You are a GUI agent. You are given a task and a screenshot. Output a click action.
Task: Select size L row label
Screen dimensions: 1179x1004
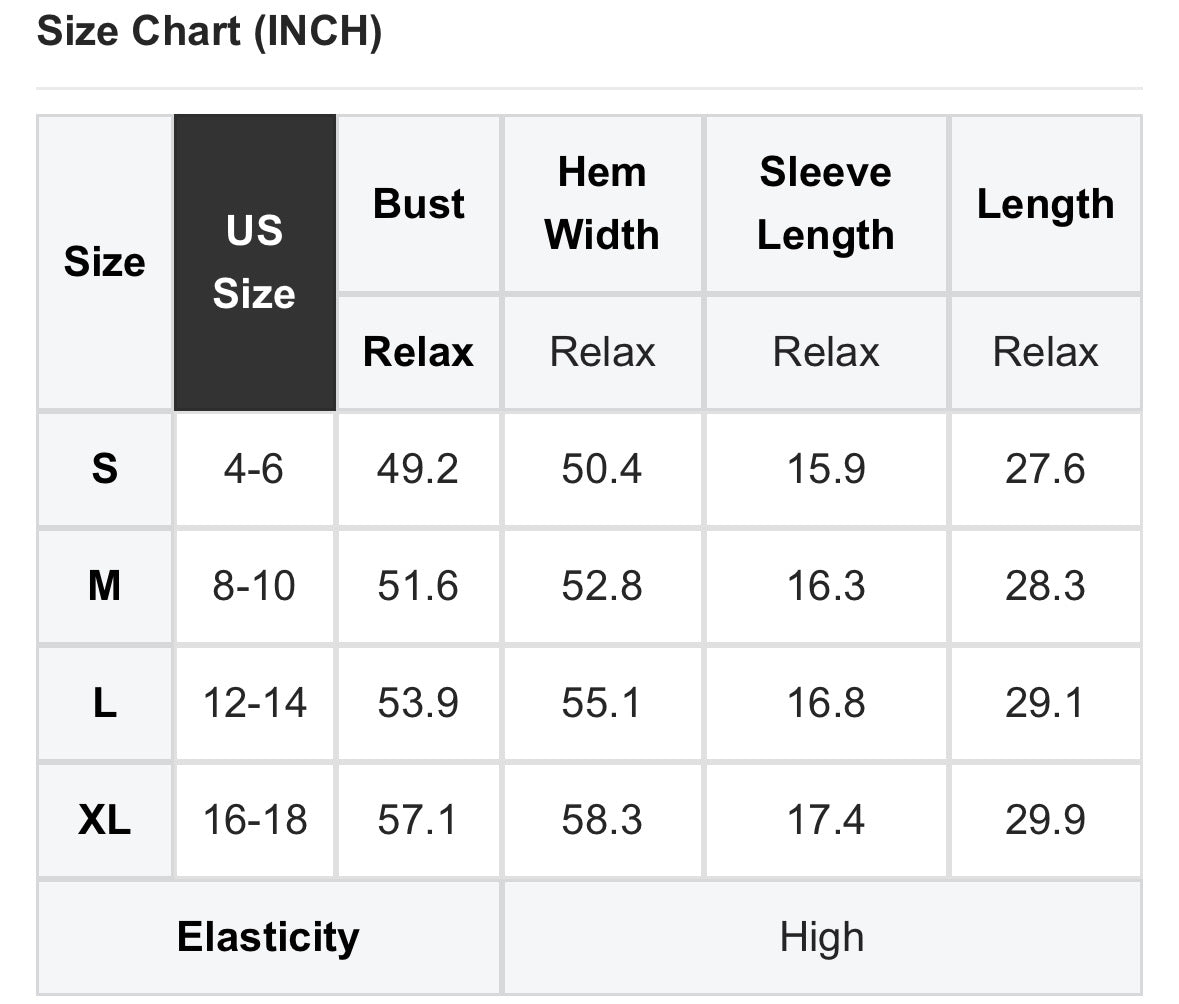coord(105,703)
